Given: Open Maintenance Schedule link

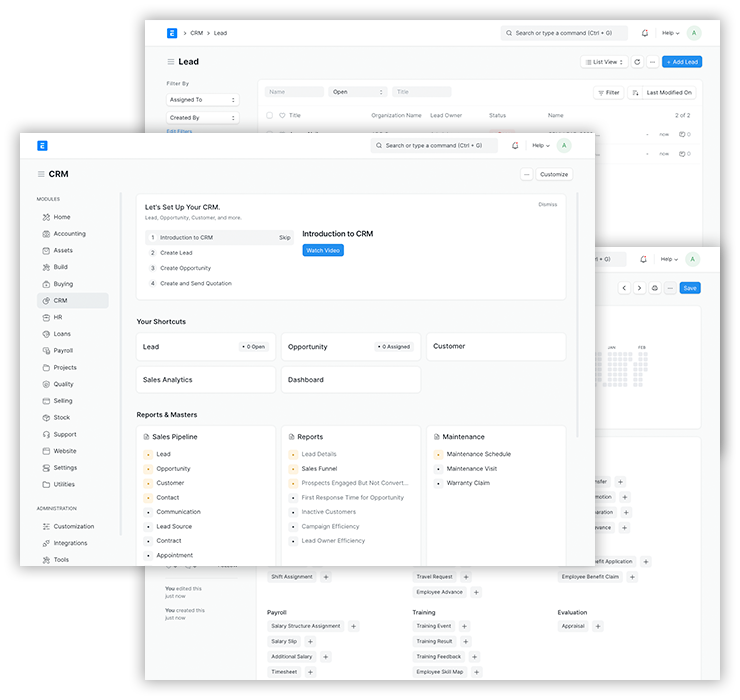Looking at the screenshot, I should tap(479, 454).
